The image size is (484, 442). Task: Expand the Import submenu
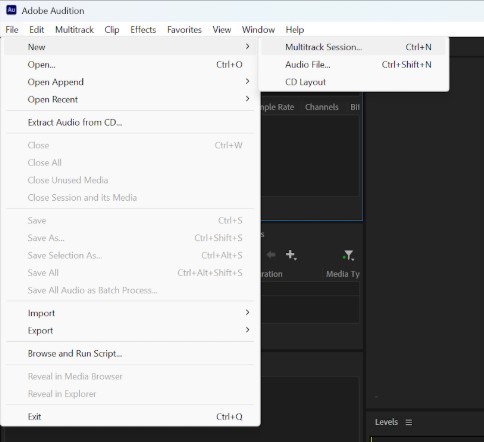130,313
